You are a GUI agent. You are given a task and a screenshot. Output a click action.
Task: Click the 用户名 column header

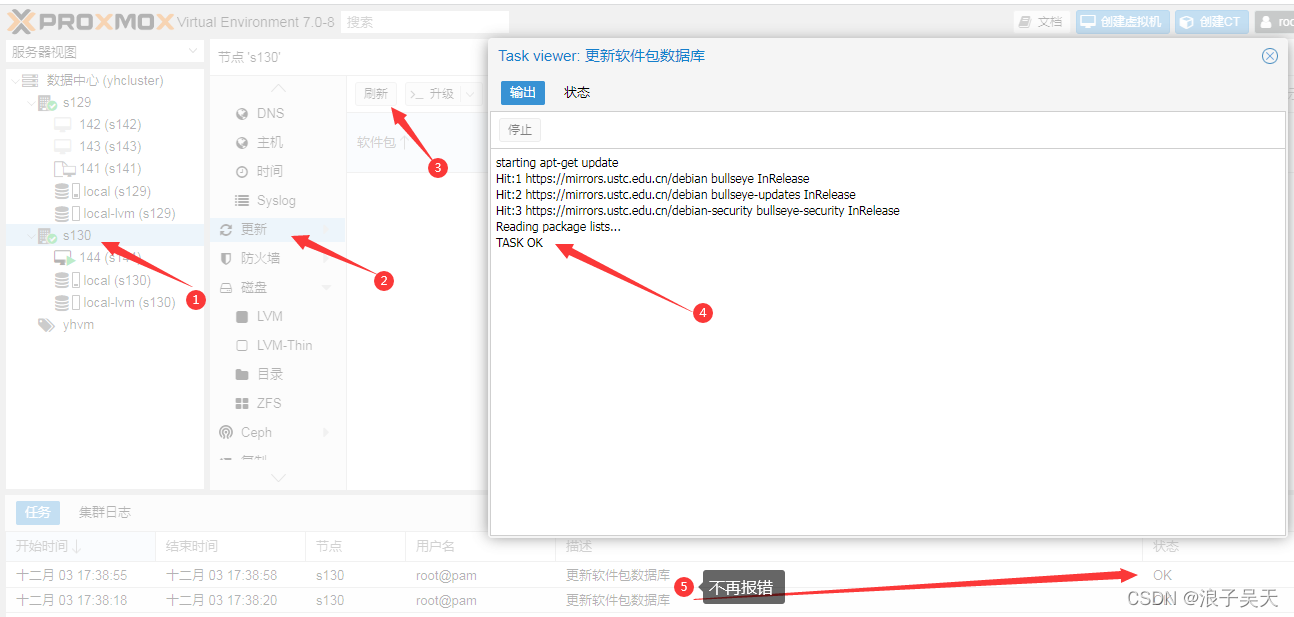point(480,546)
